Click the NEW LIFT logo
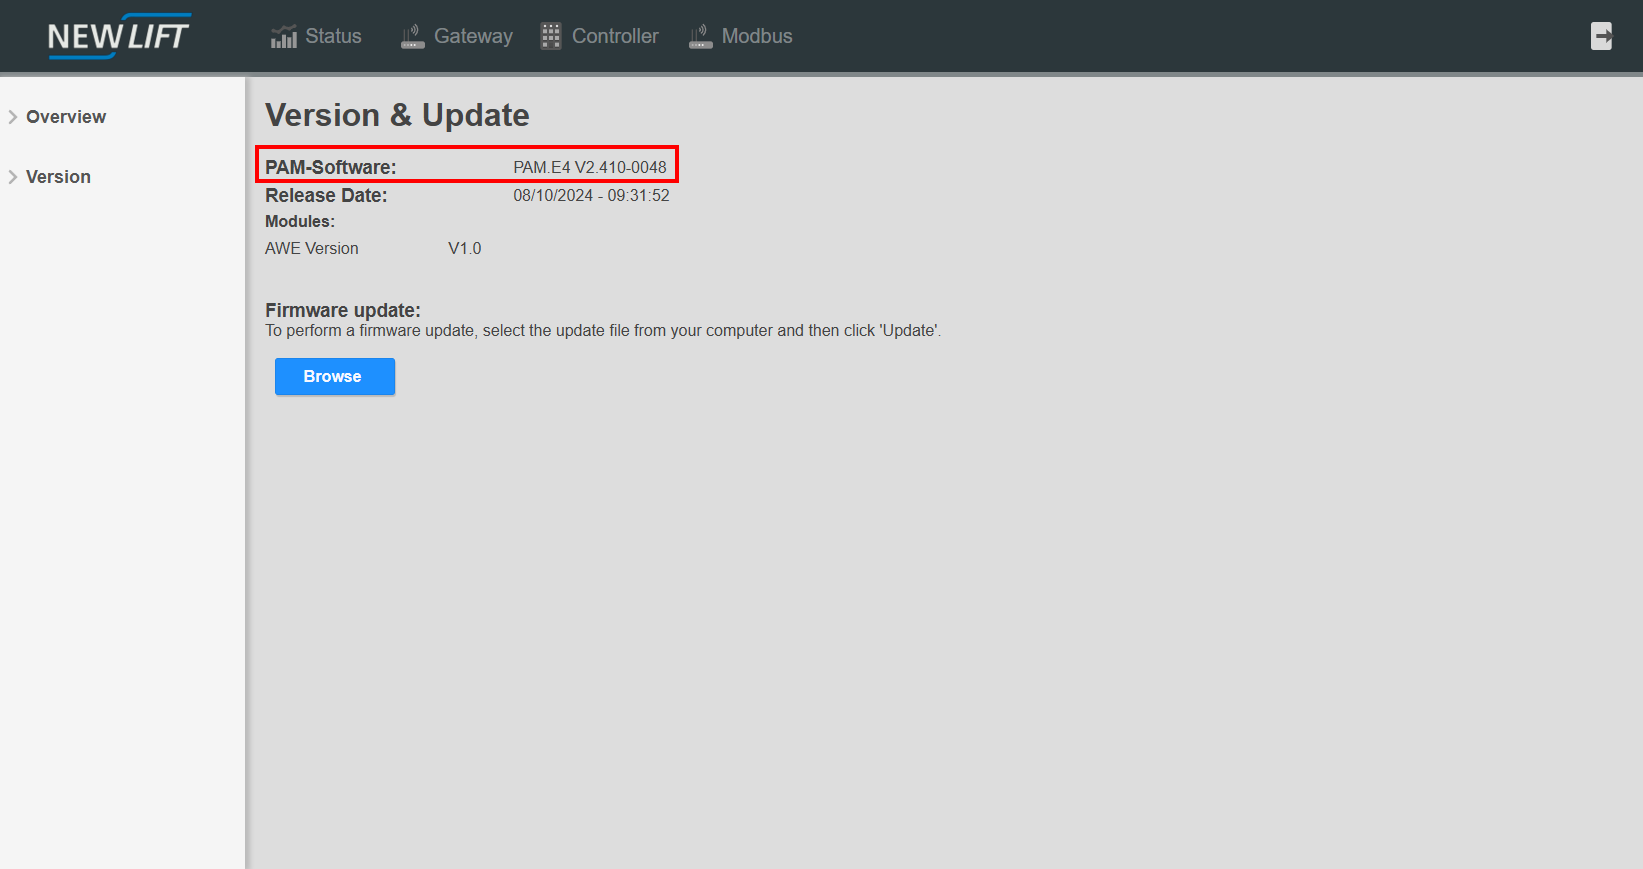1643x869 pixels. pyautogui.click(x=119, y=36)
